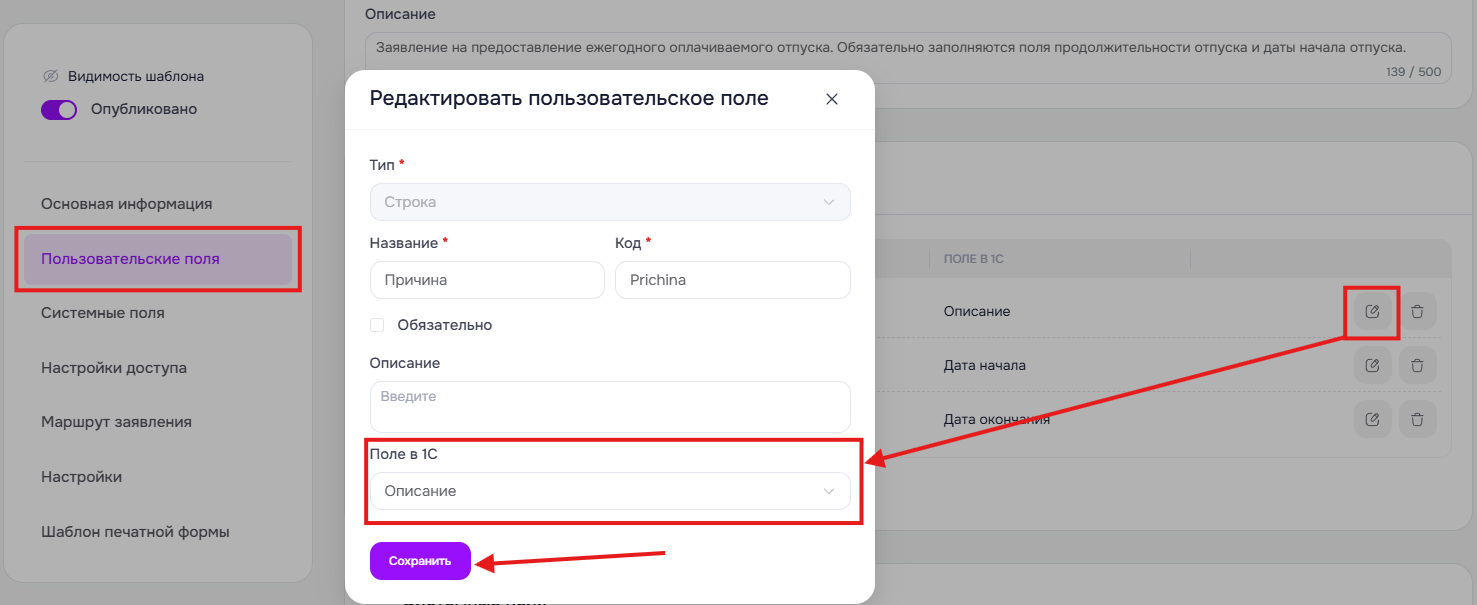Open Маршрут заявления section
Screen dimensions: 1477x605
click(x=116, y=422)
